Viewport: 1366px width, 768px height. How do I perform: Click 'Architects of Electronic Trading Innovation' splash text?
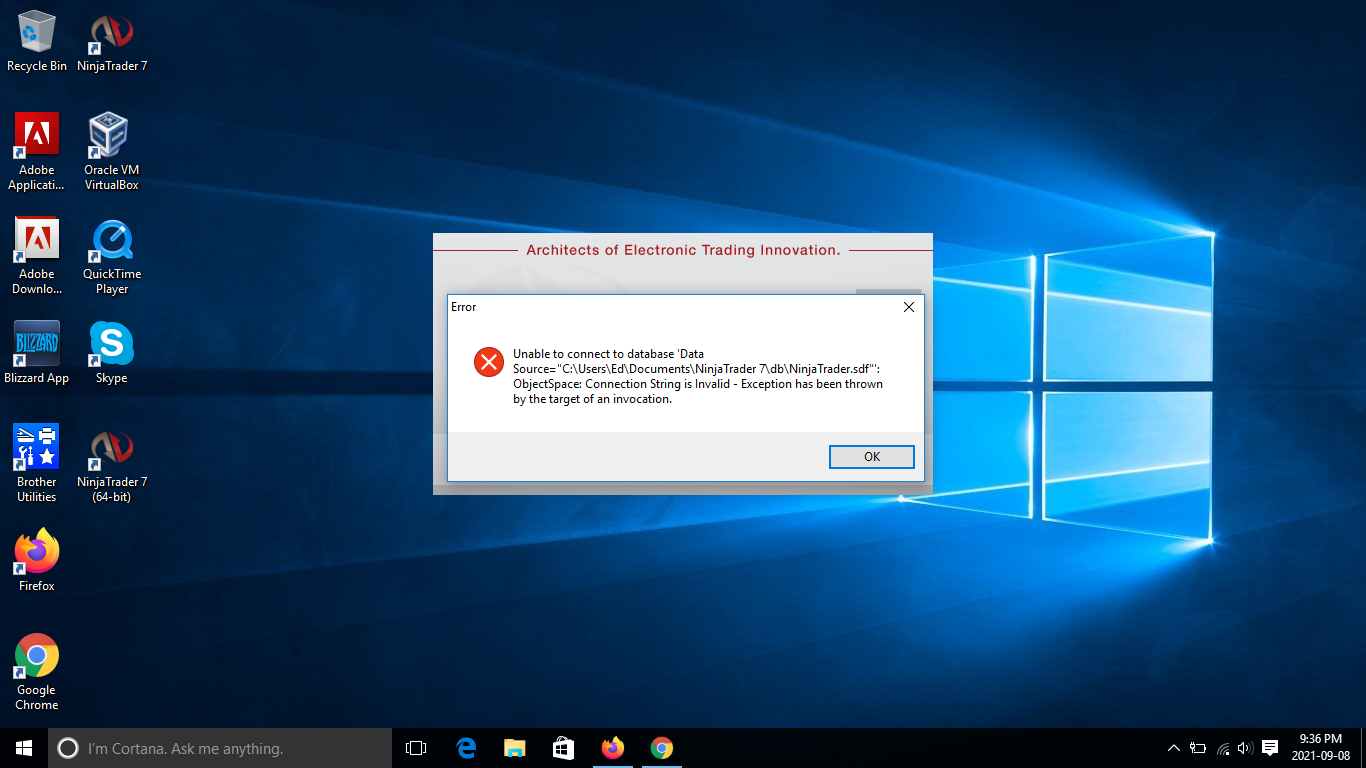click(x=683, y=250)
